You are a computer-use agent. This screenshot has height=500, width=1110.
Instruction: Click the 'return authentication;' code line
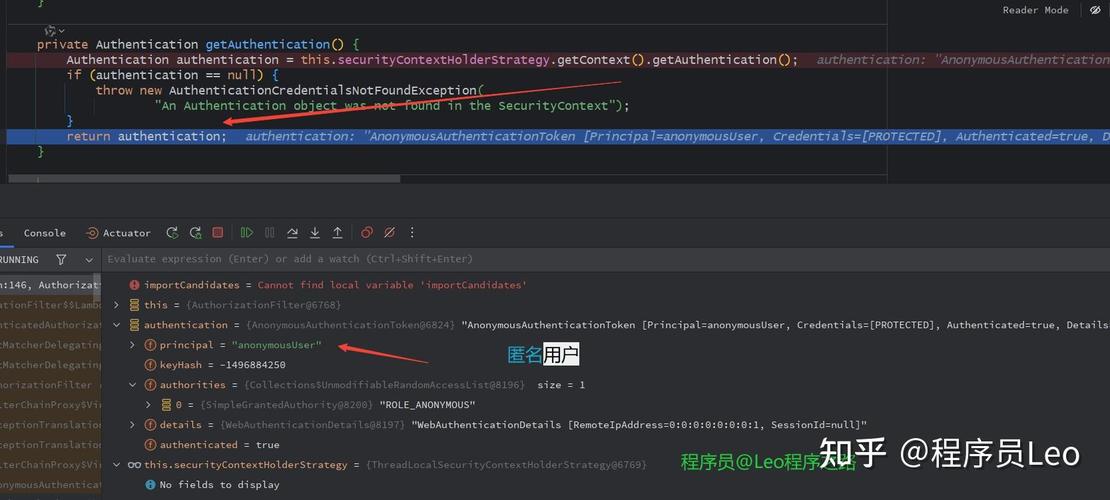pos(145,136)
